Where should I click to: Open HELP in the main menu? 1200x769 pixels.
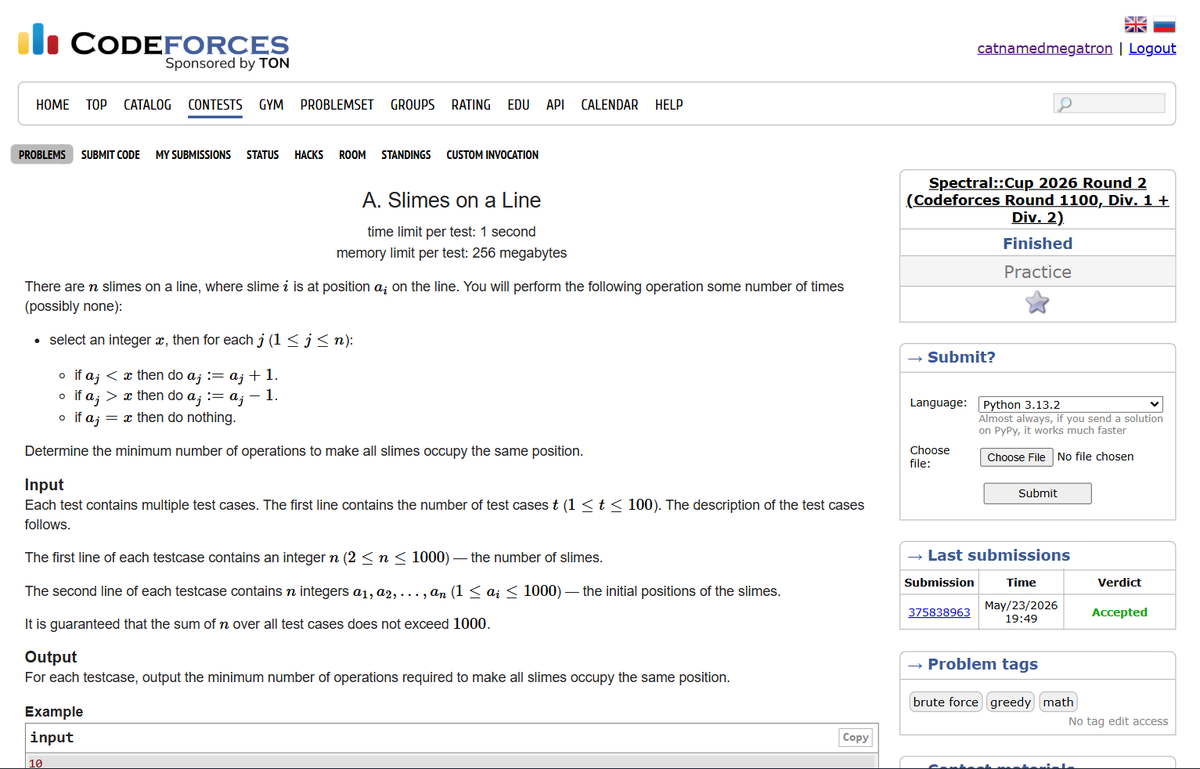coord(669,105)
